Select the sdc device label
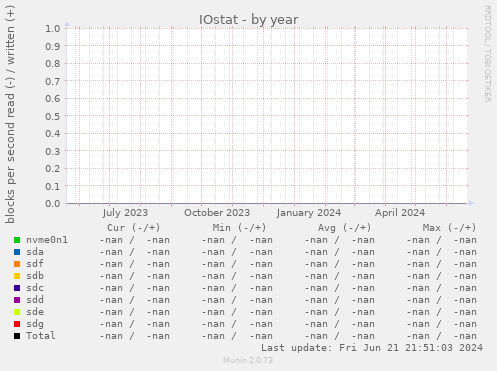497x371 pixels. pos(35,288)
